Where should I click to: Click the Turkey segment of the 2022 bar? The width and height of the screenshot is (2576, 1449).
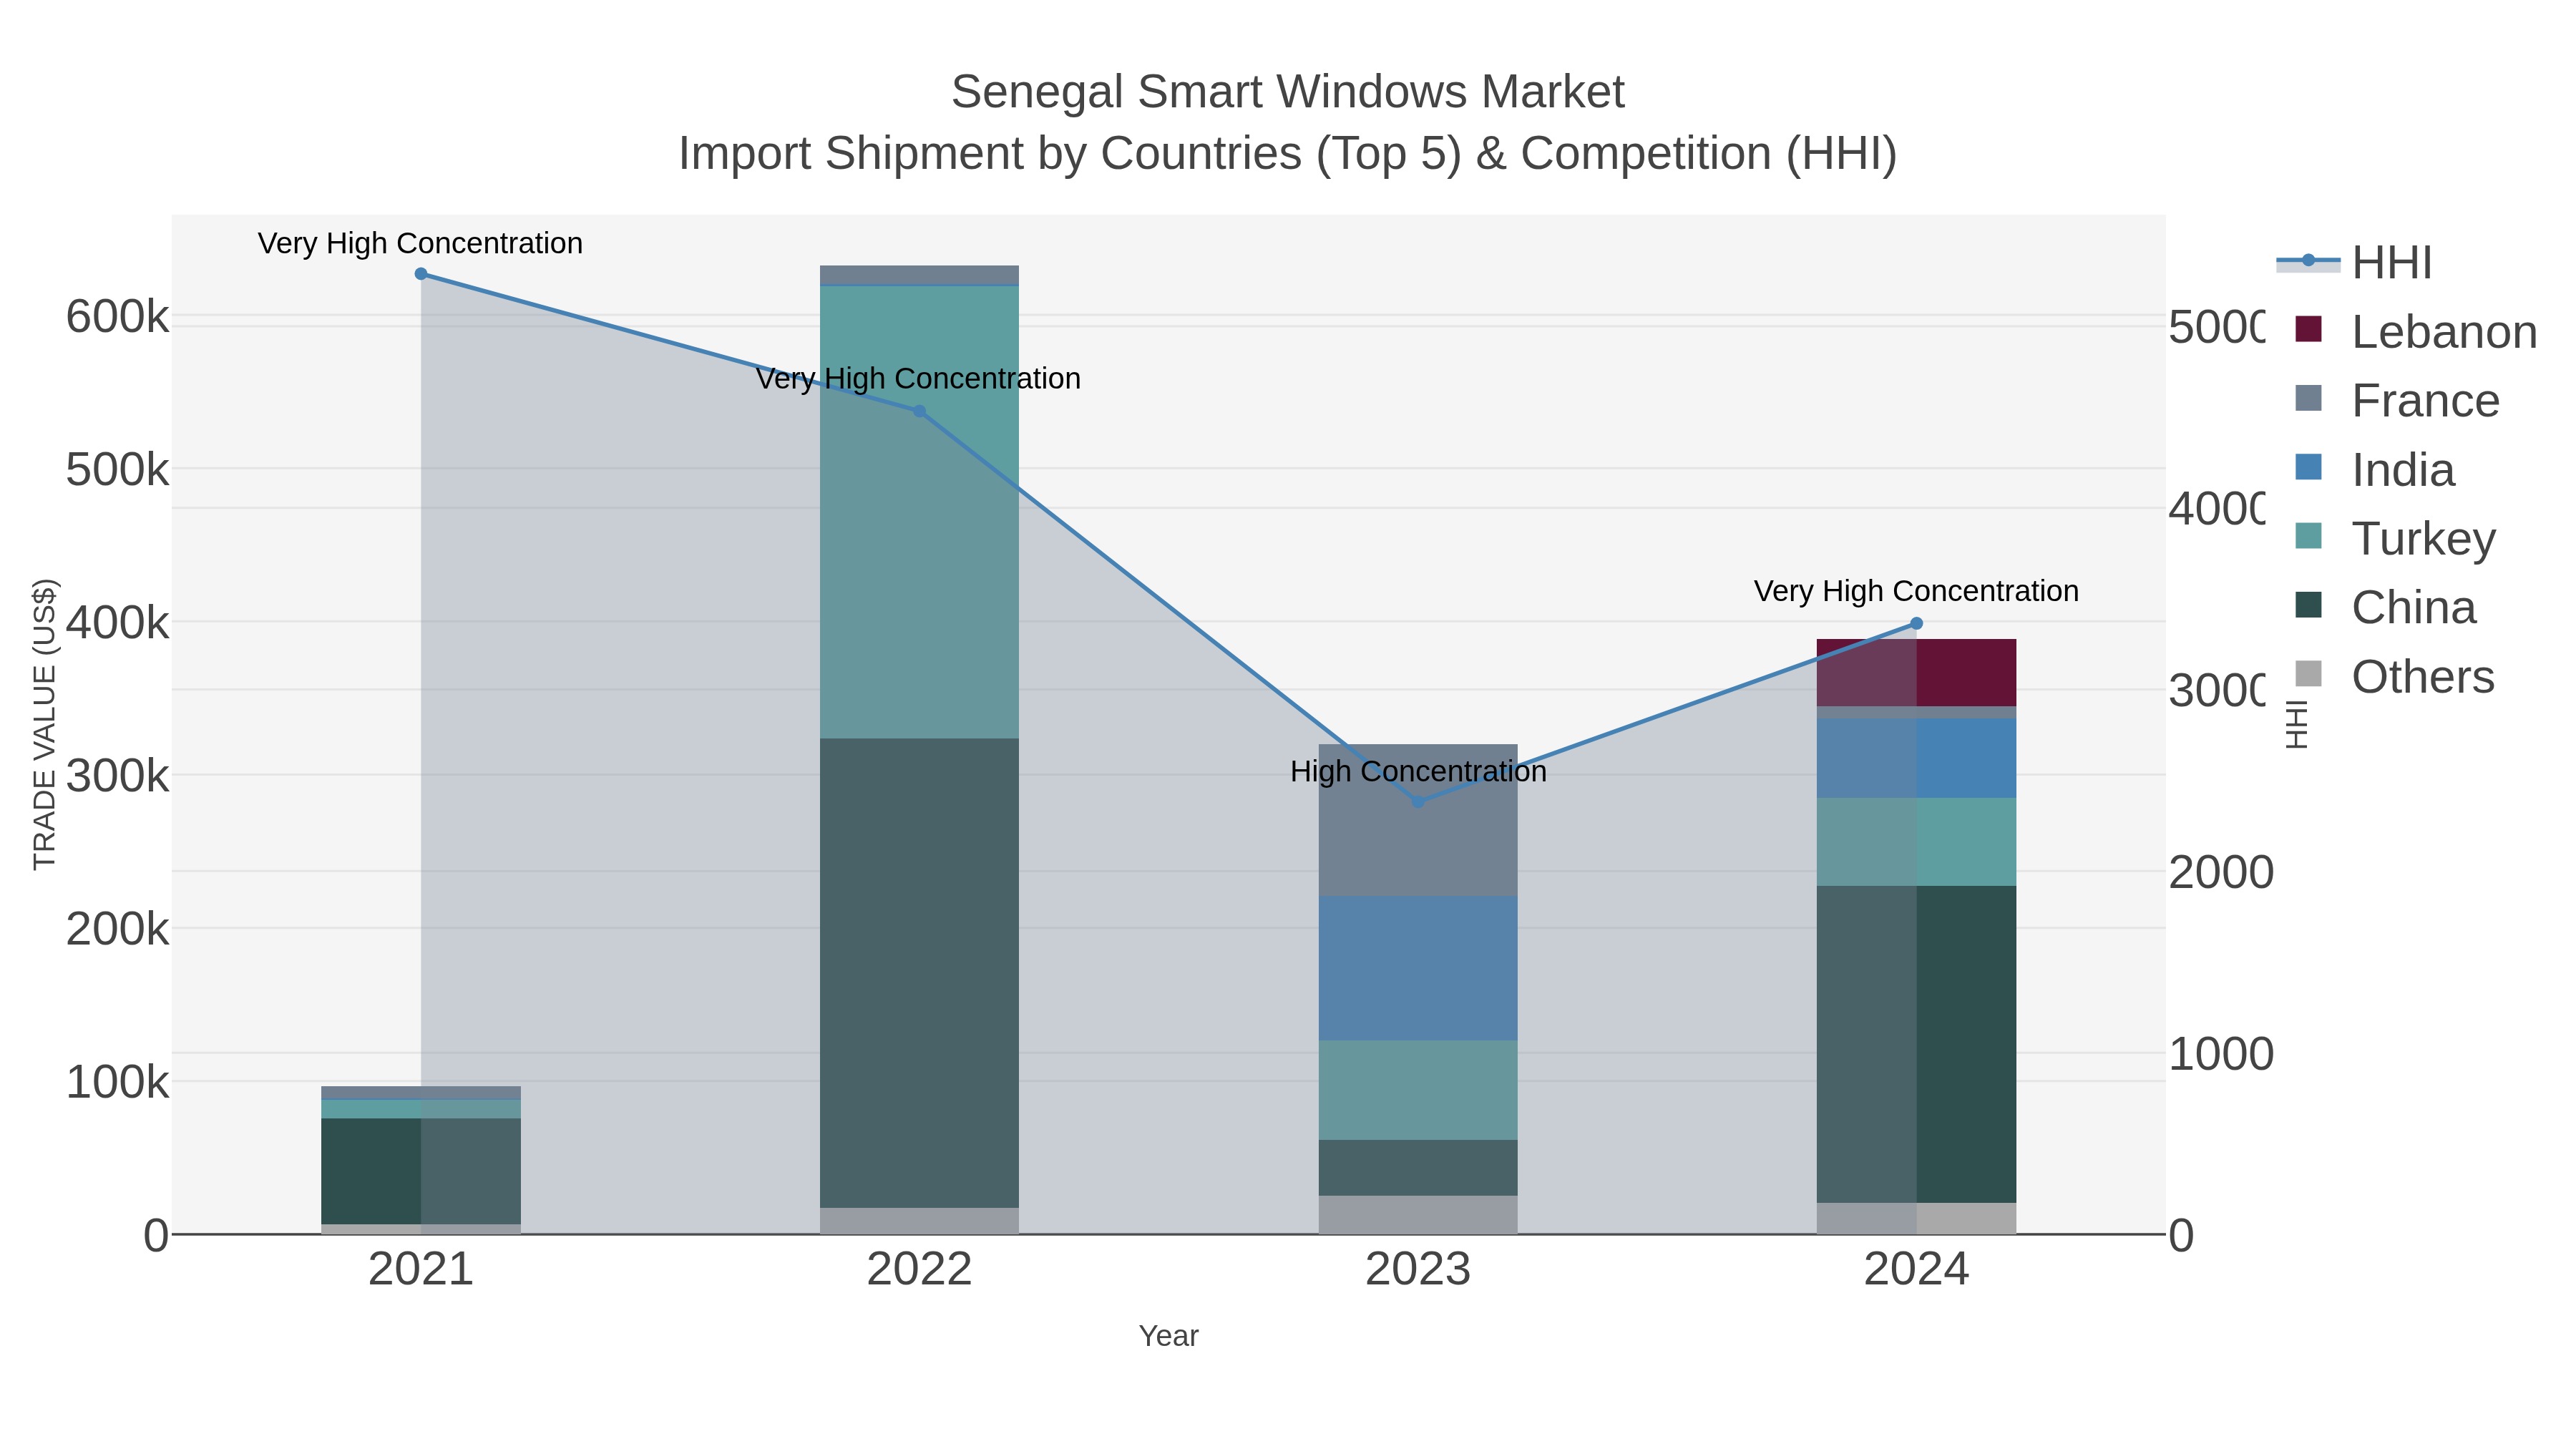tap(919, 512)
